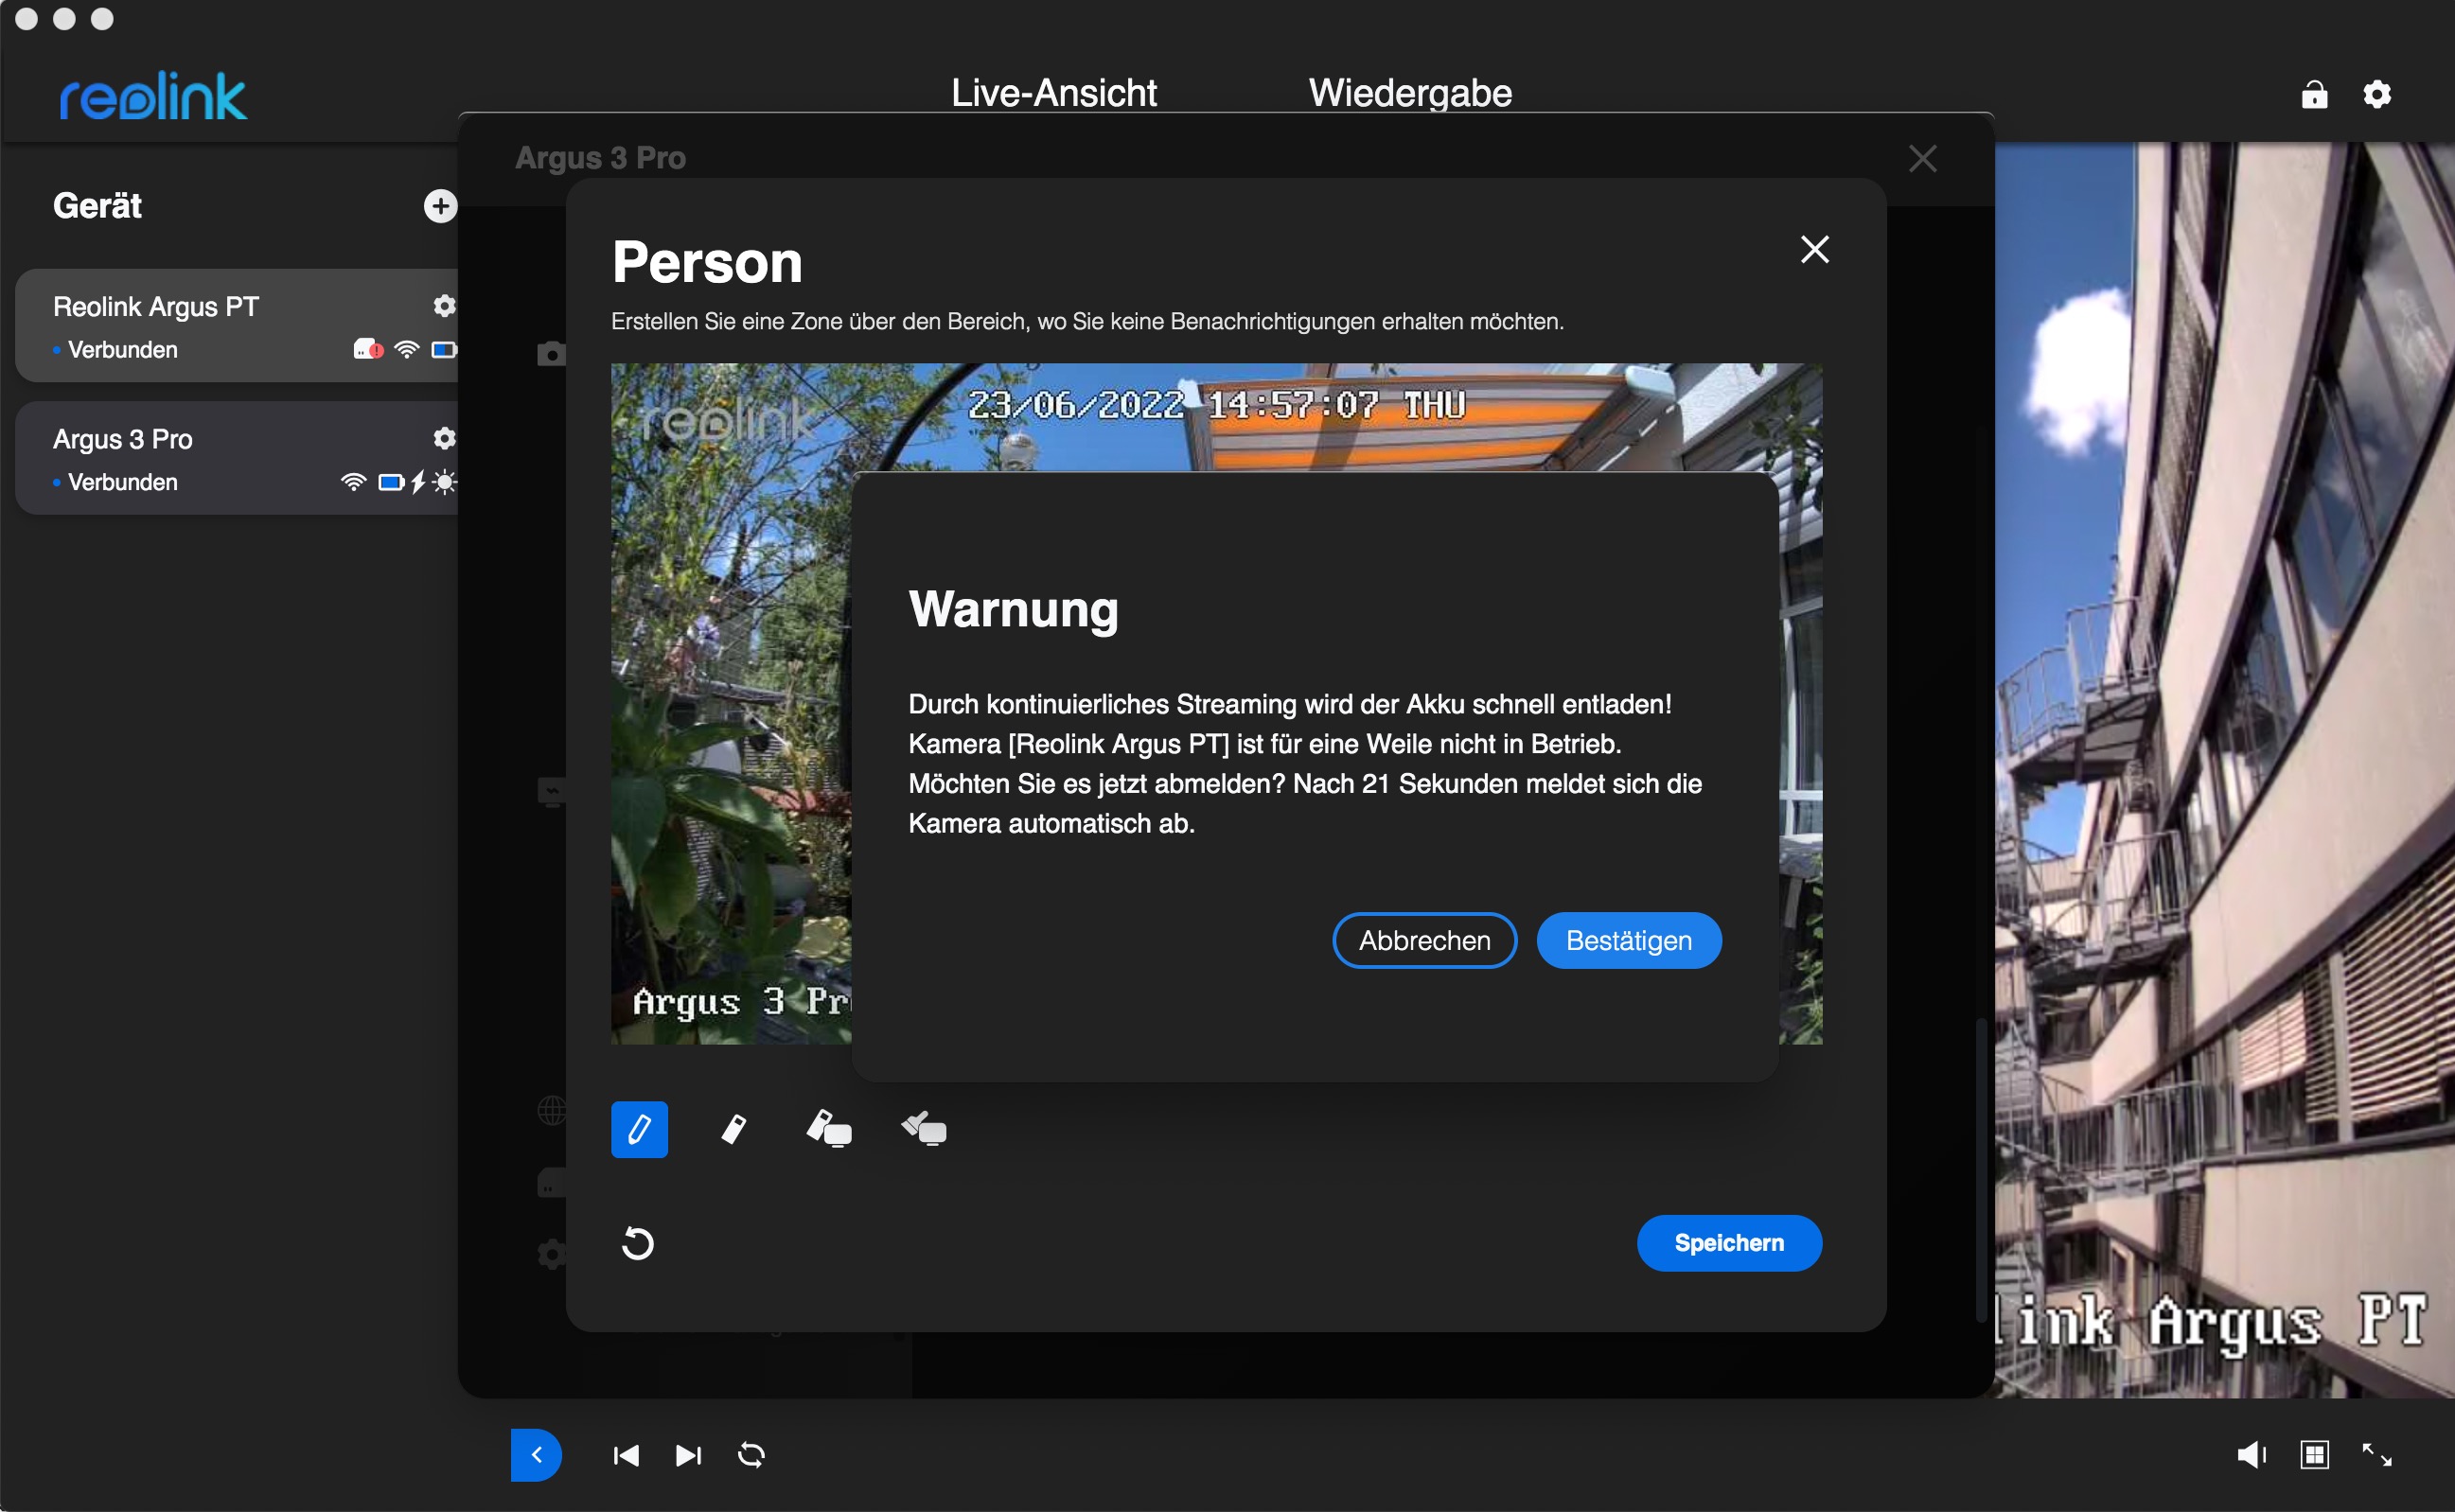2455x1512 pixels.
Task: Open settings gear for Argus 3 Pro
Action: tap(444, 438)
